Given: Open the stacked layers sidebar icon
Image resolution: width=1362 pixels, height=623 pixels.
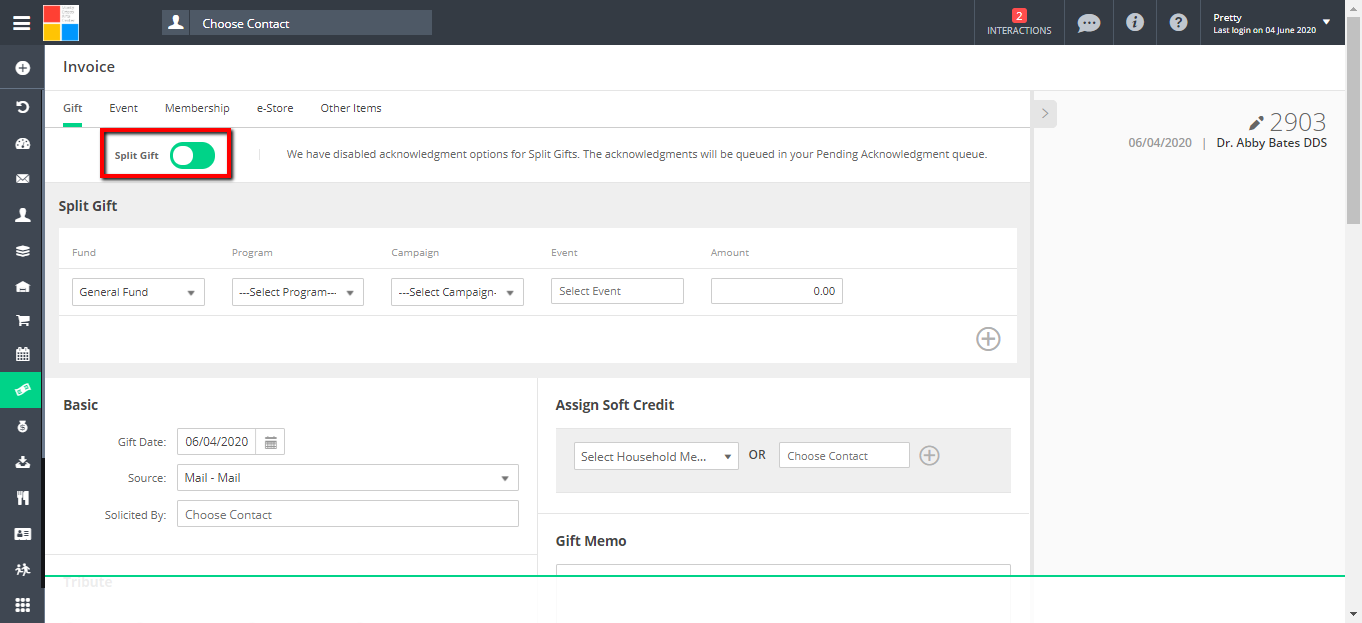Looking at the screenshot, I should tap(22, 251).
